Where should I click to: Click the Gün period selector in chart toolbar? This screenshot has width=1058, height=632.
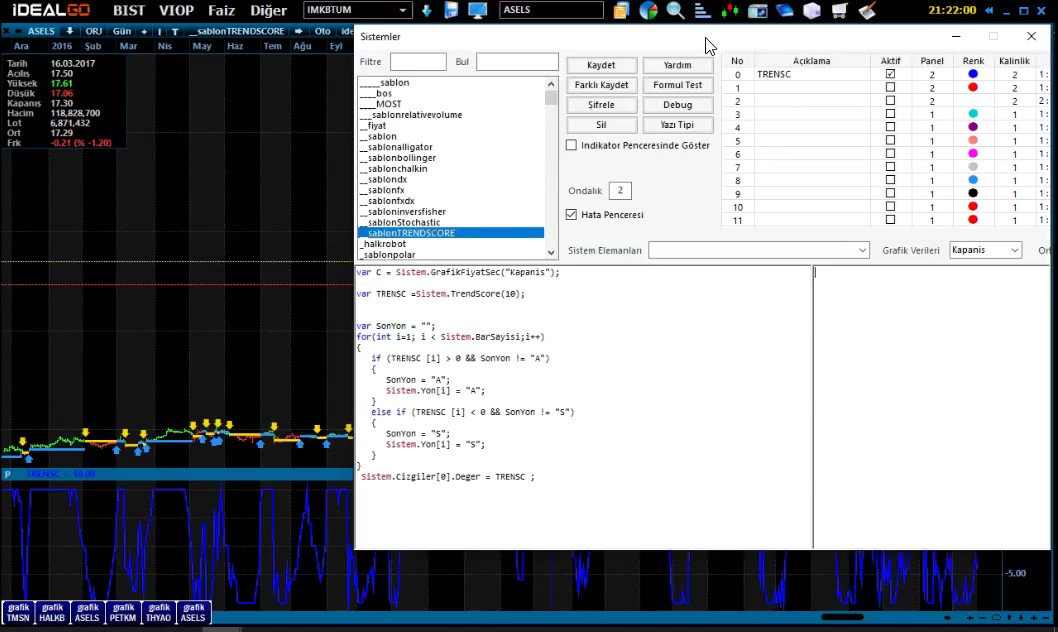pyautogui.click(x=122, y=31)
